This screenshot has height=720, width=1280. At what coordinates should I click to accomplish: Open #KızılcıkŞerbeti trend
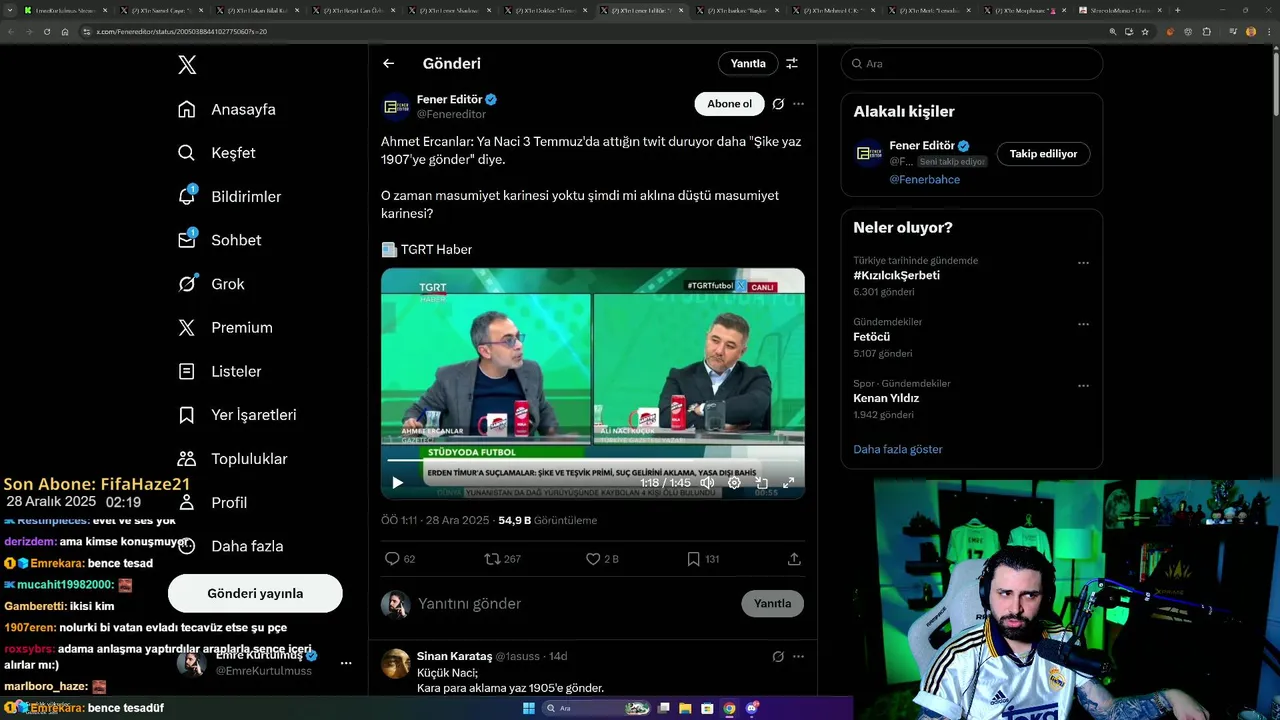tap(896, 275)
